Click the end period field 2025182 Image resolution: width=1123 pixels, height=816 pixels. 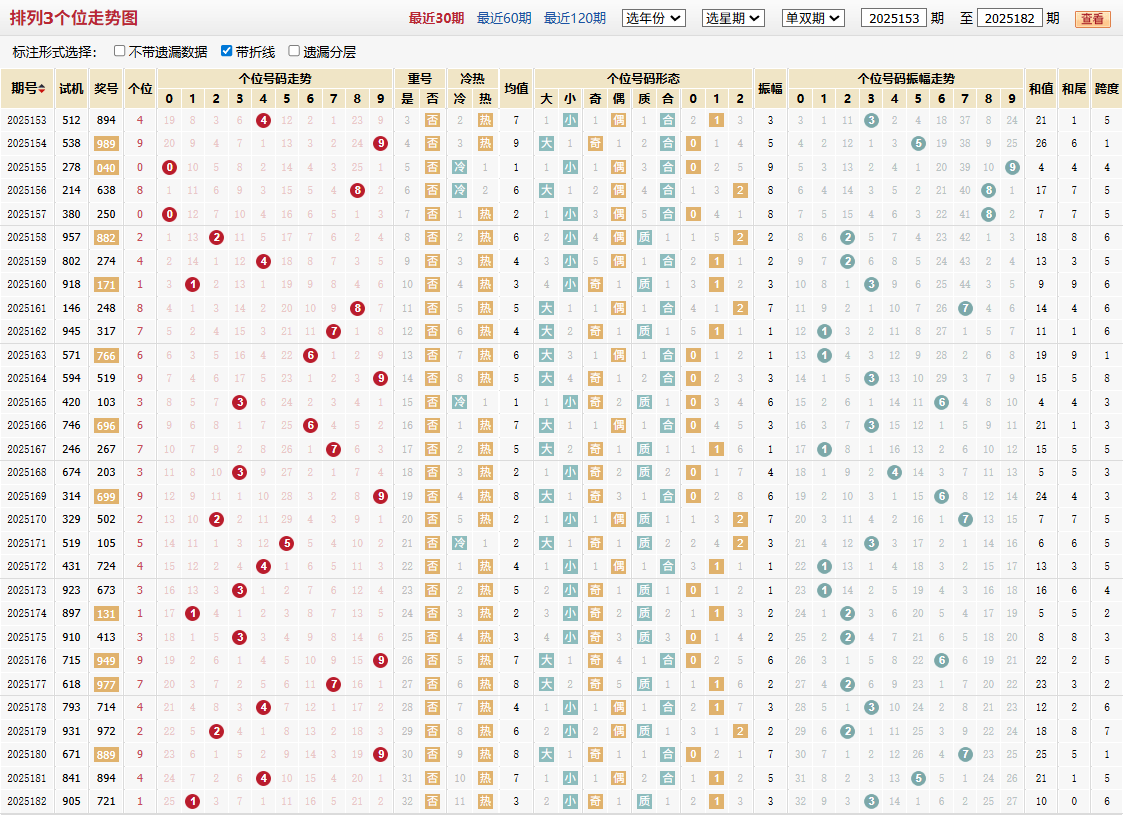1009,18
